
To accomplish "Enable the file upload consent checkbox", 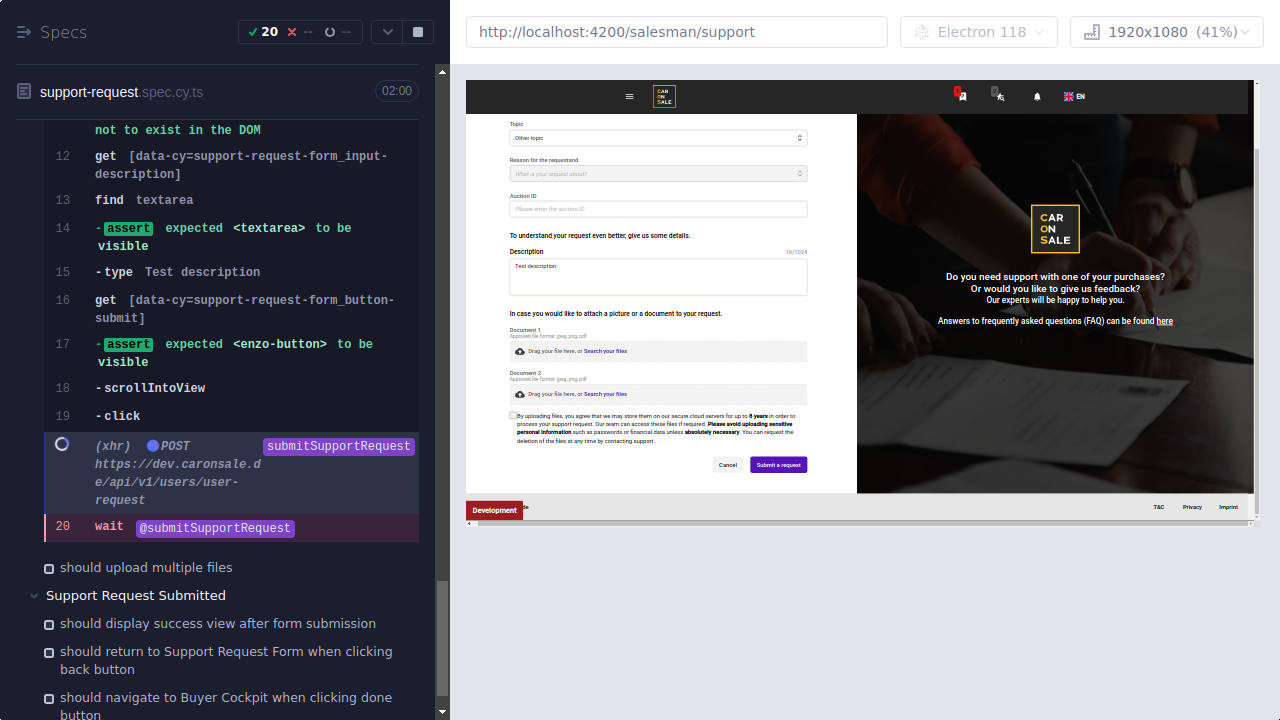I will click(x=514, y=415).
